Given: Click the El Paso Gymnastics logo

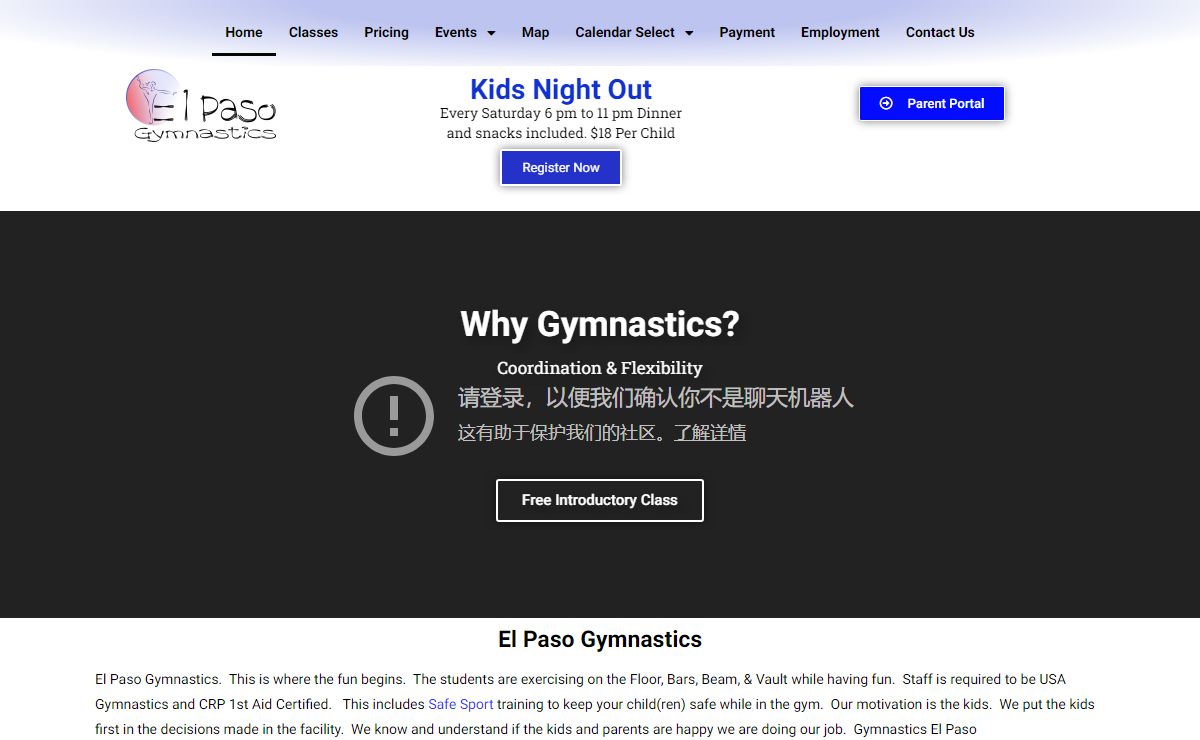Looking at the screenshot, I should 201,106.
